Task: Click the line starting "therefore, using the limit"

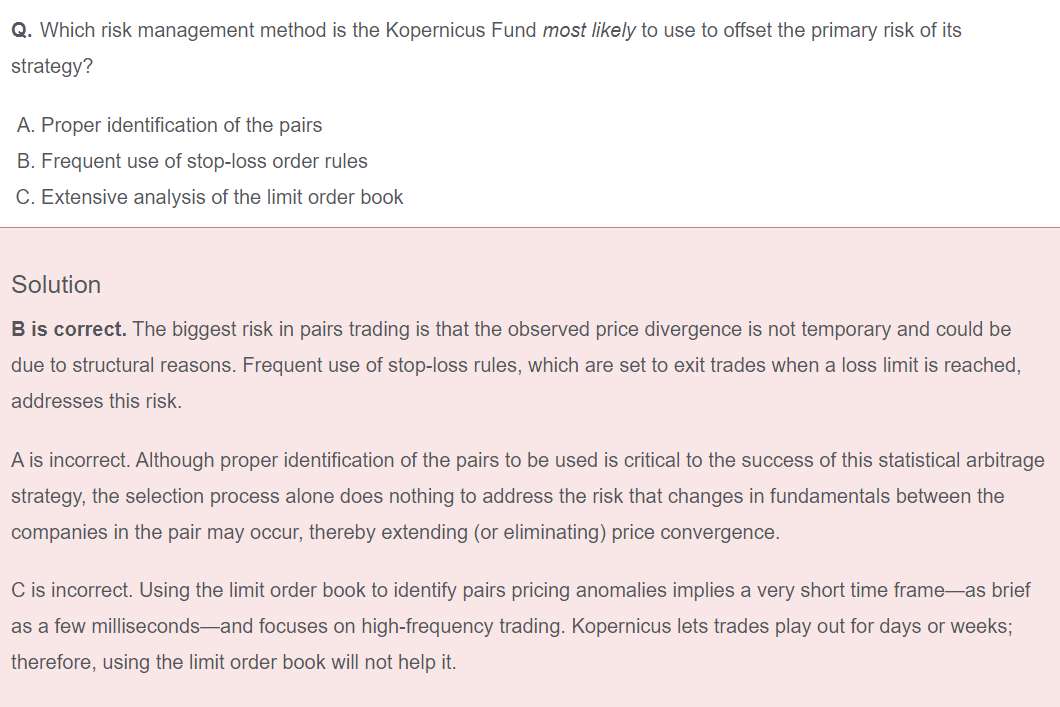Action: 233,662
